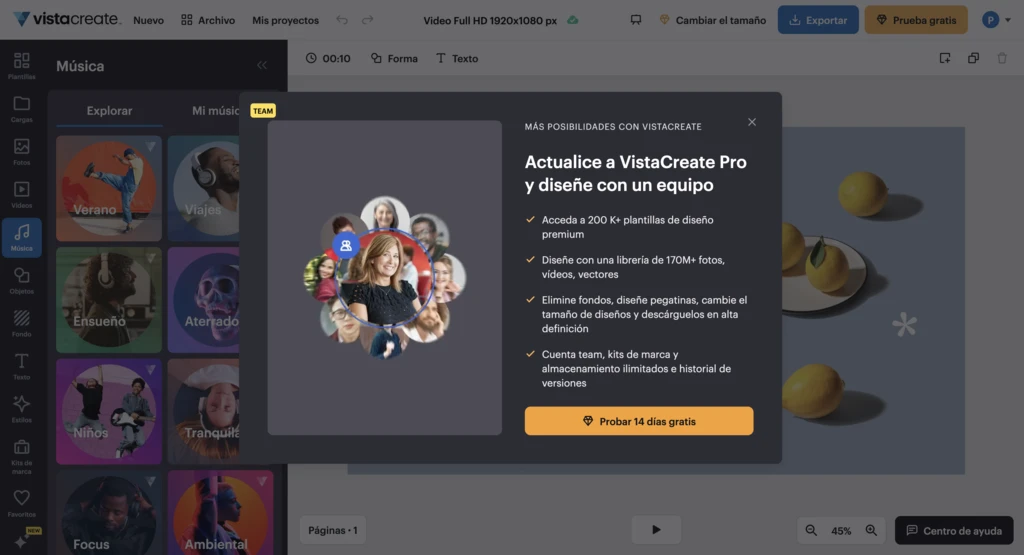This screenshot has width=1024, height=555.
Task: Open the Texto sidebar panel
Action: coord(22,366)
